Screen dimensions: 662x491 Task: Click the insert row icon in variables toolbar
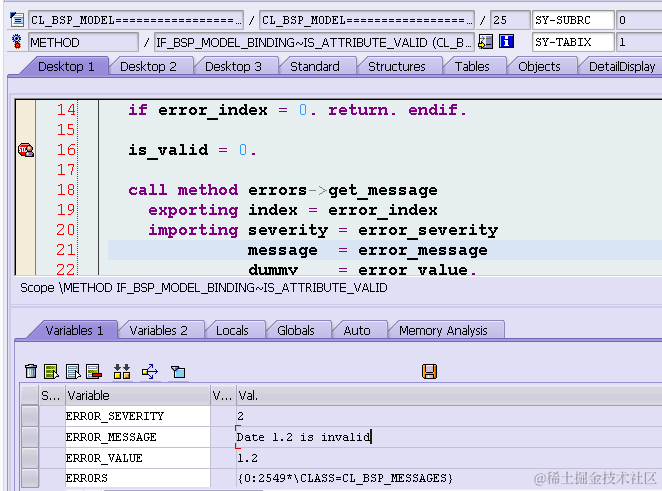(x=52, y=371)
